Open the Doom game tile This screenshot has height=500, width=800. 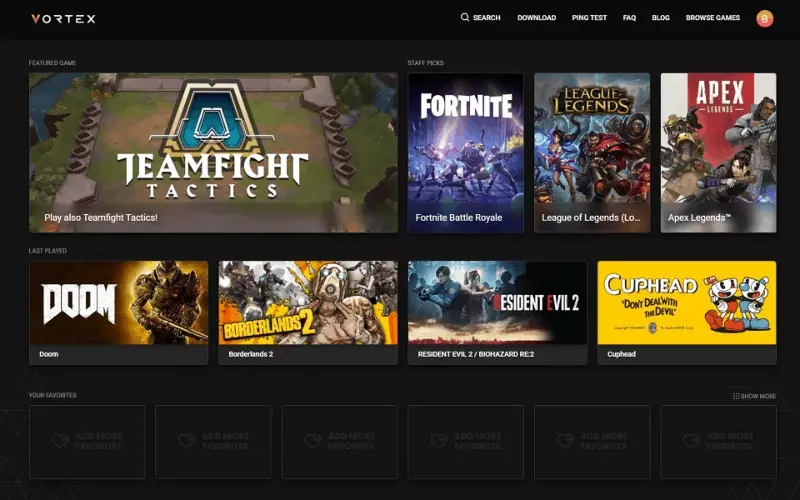(x=118, y=313)
